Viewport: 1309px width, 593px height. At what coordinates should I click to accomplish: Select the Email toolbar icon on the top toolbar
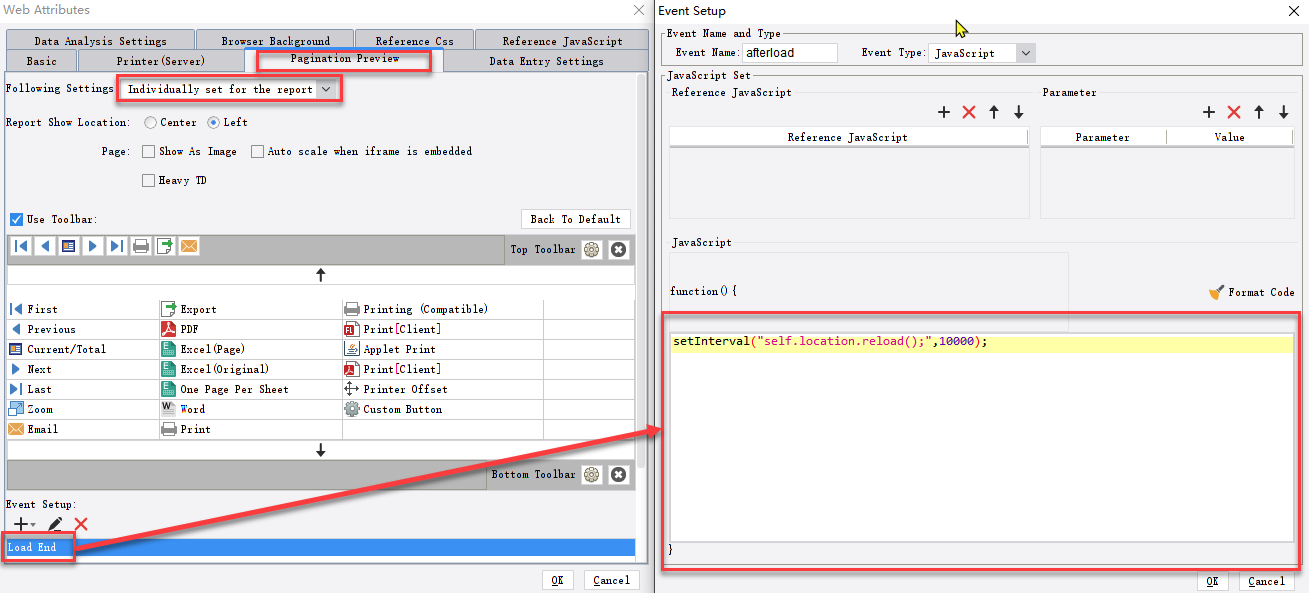click(x=189, y=246)
